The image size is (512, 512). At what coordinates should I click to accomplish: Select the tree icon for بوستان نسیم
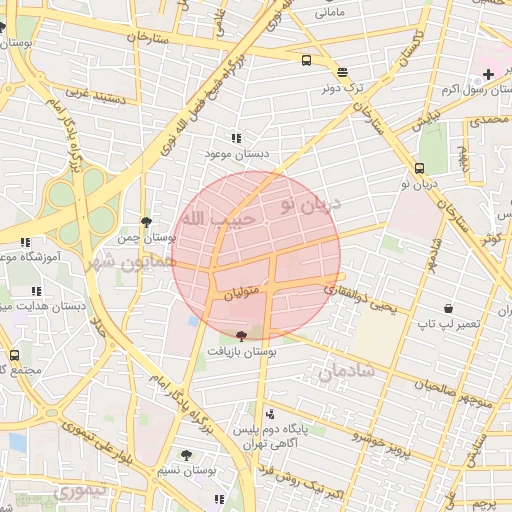(x=186, y=455)
